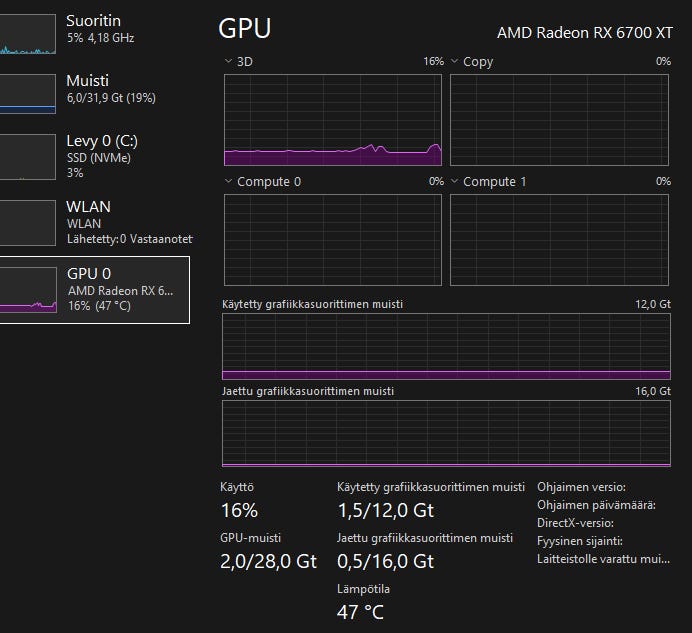Click the Levy 0 disk graph thumbnail
Screen dimensions: 692x633
28,157
